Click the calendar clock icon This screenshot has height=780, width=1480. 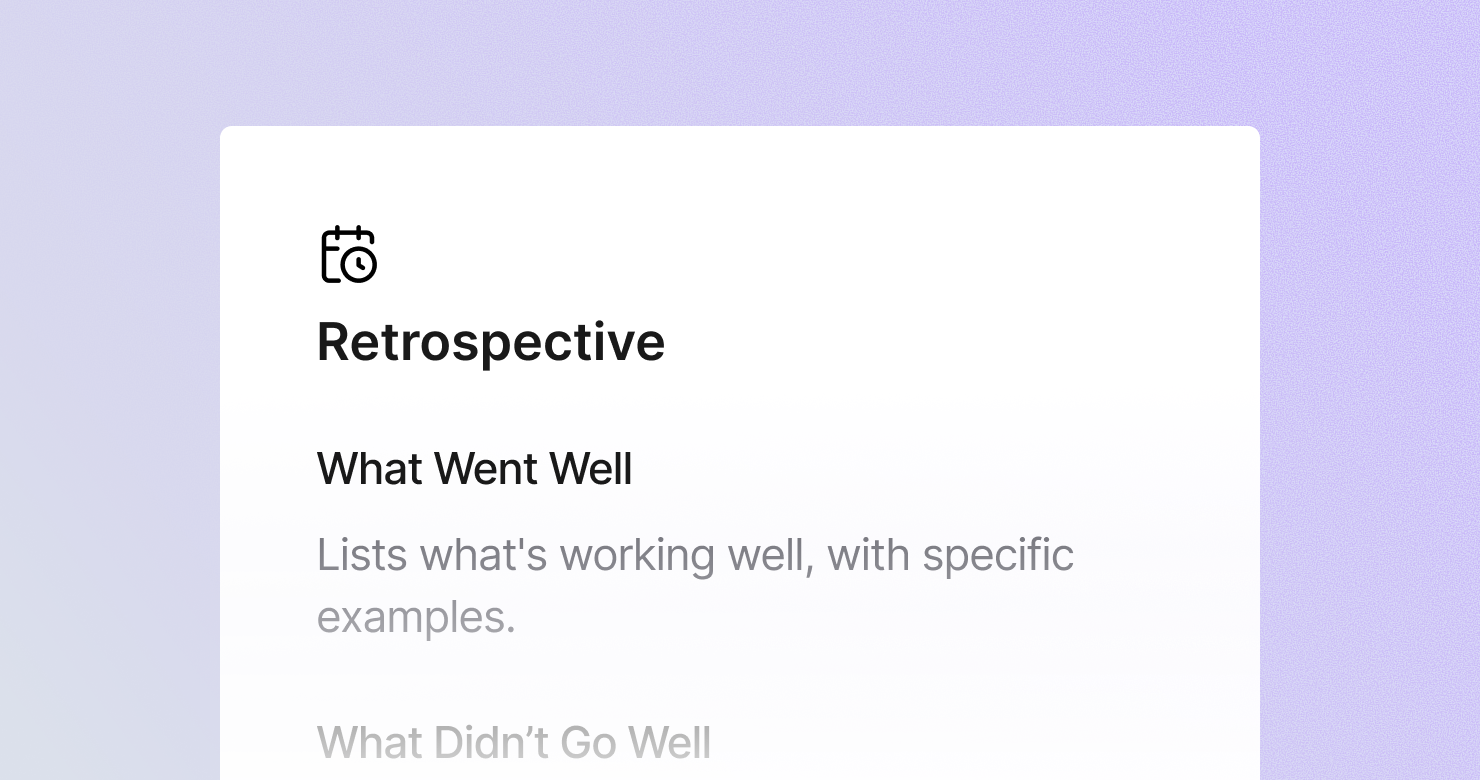pos(349,255)
